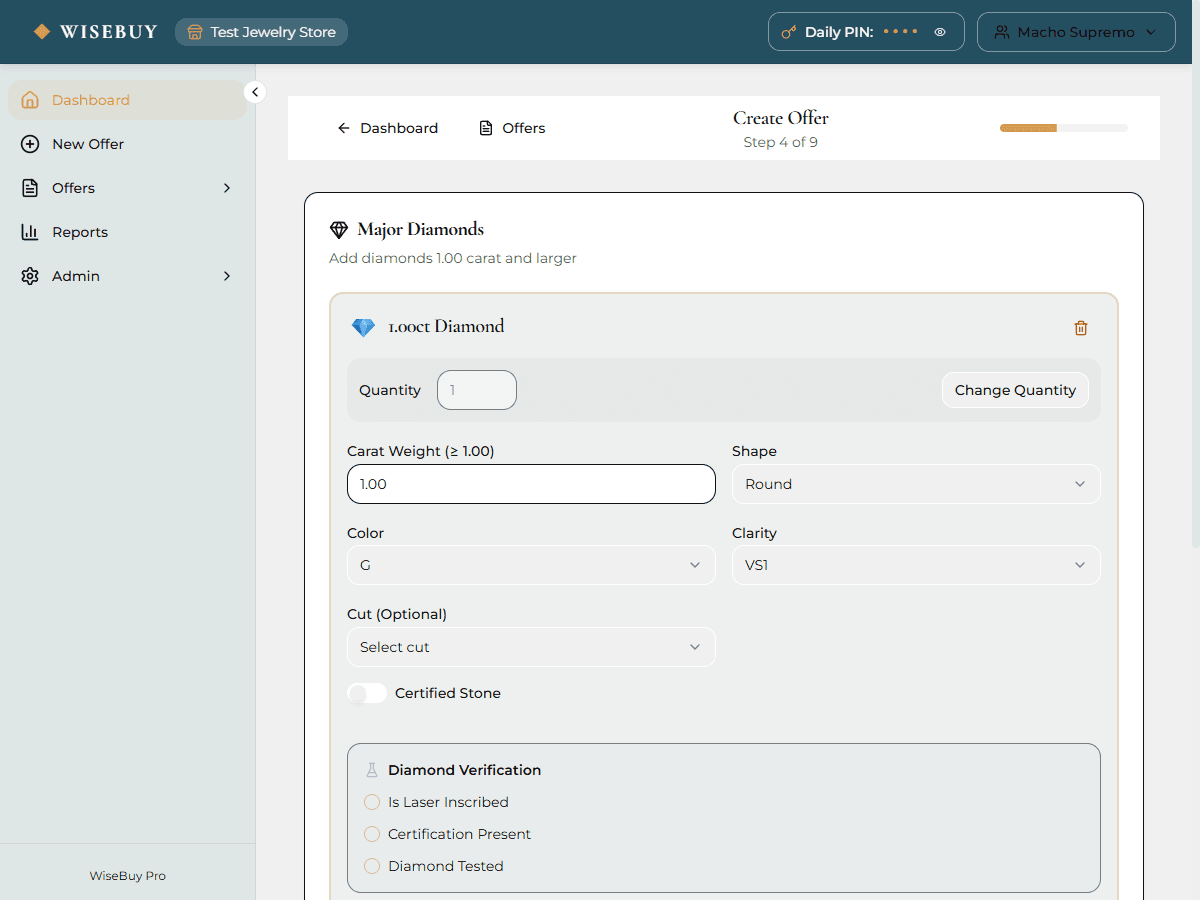This screenshot has width=1200, height=900.
Task: Click the Test Jewelry Store shop icon
Action: click(x=195, y=32)
